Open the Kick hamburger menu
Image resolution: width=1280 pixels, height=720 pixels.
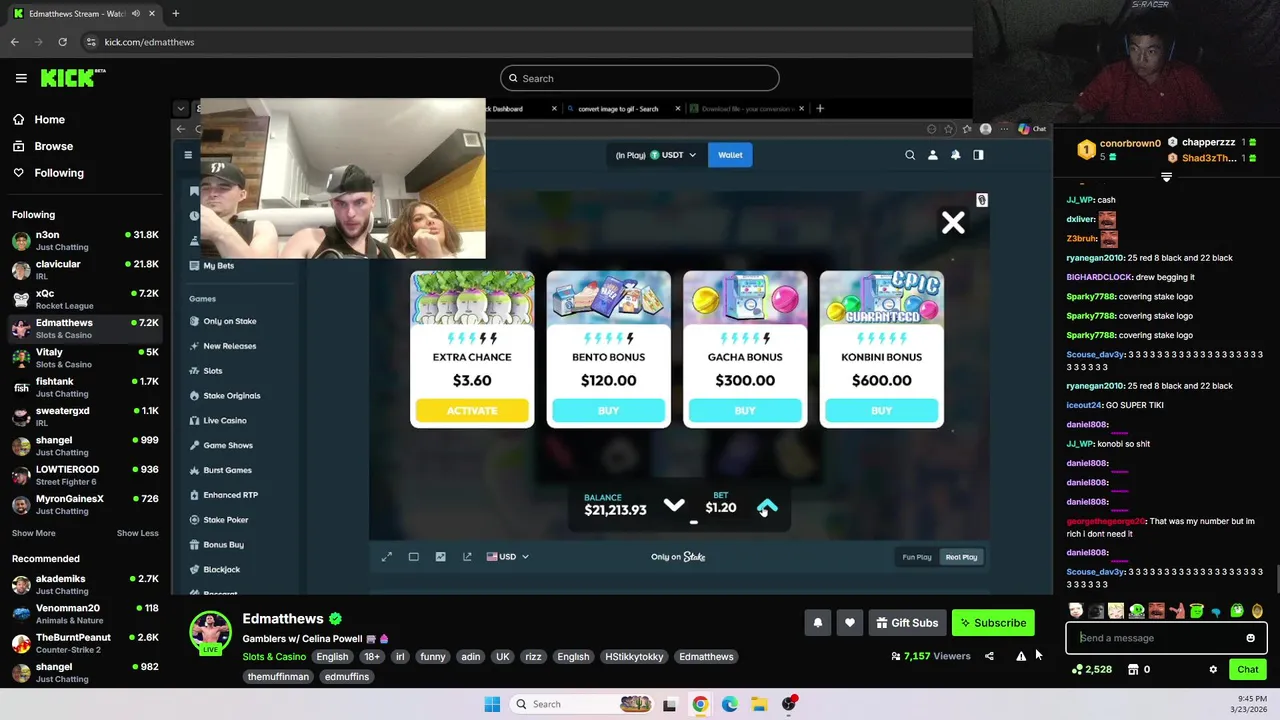[21, 78]
